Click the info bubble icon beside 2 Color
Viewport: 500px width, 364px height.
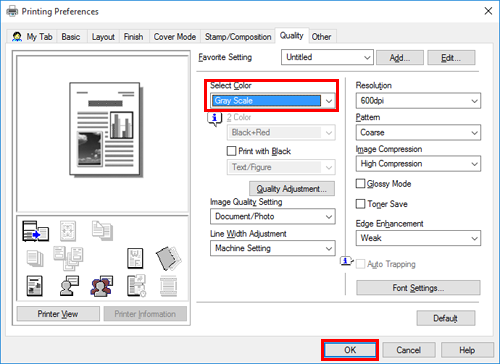click(215, 118)
